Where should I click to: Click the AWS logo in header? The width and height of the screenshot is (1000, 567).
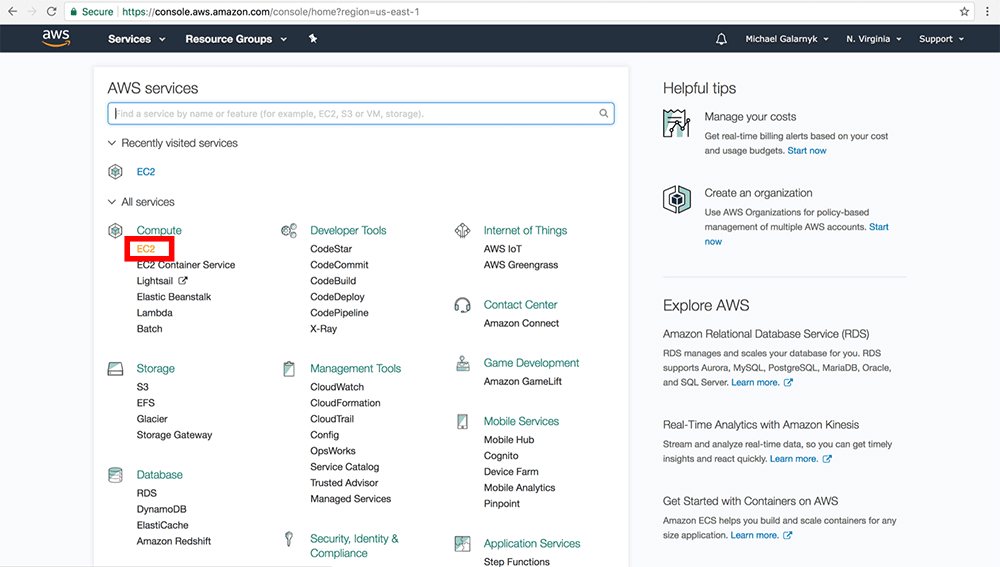(x=55, y=38)
